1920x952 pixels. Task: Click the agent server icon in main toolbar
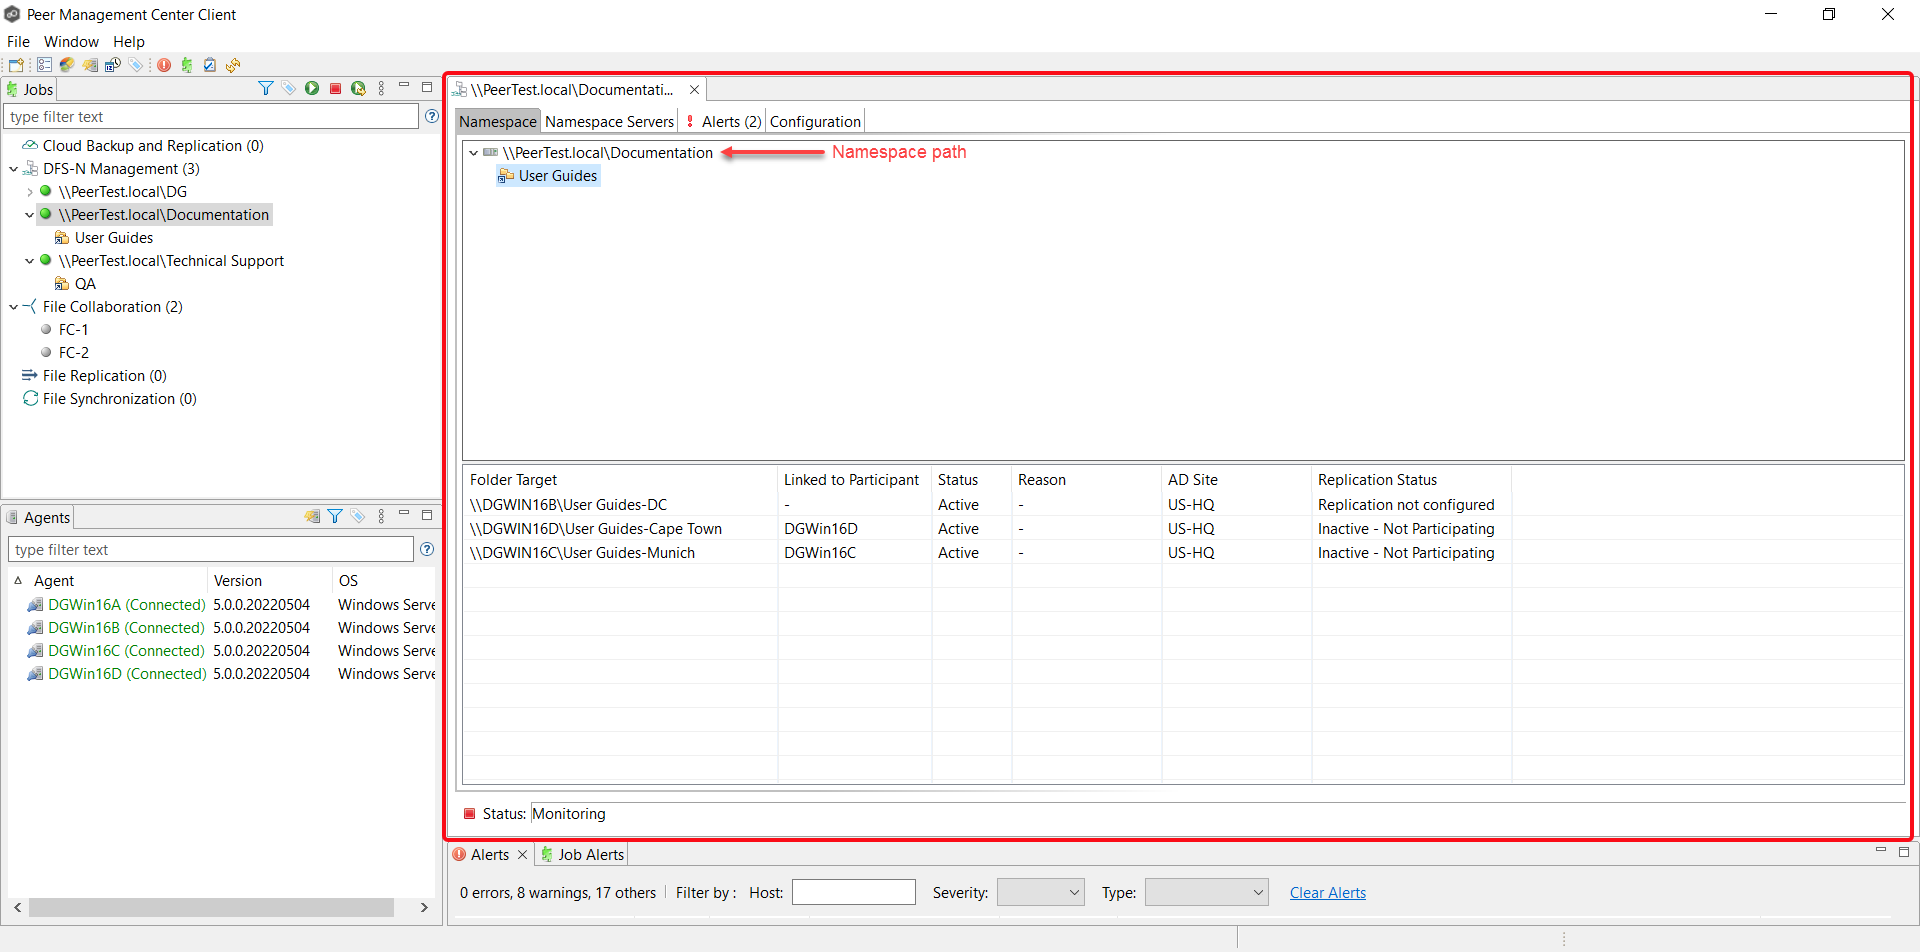tap(90, 65)
